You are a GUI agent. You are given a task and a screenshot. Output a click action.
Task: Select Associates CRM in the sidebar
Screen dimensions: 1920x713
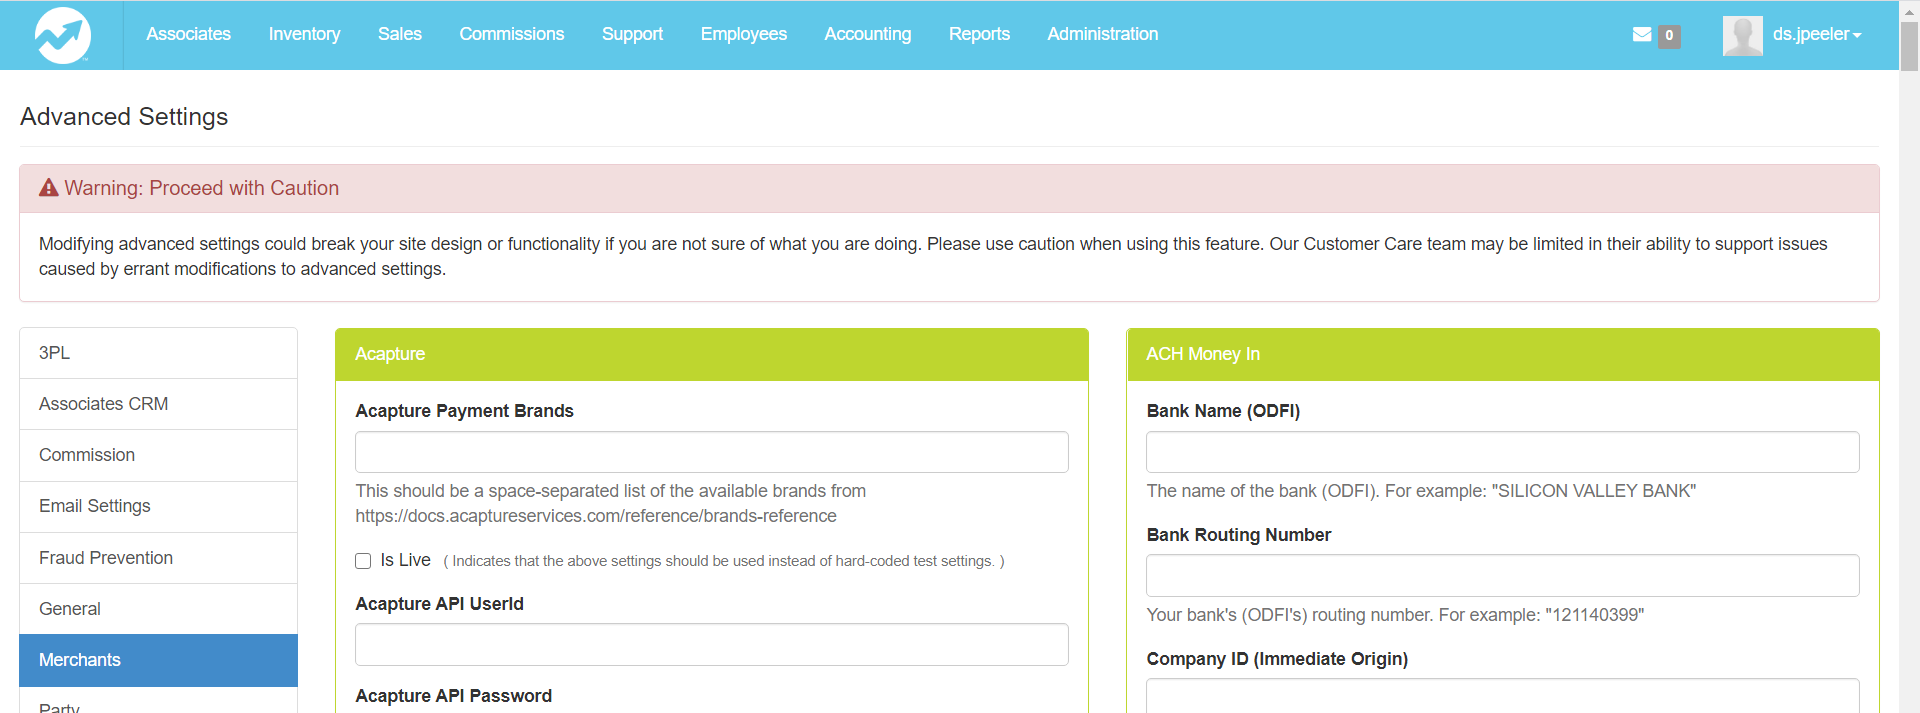pyautogui.click(x=158, y=404)
